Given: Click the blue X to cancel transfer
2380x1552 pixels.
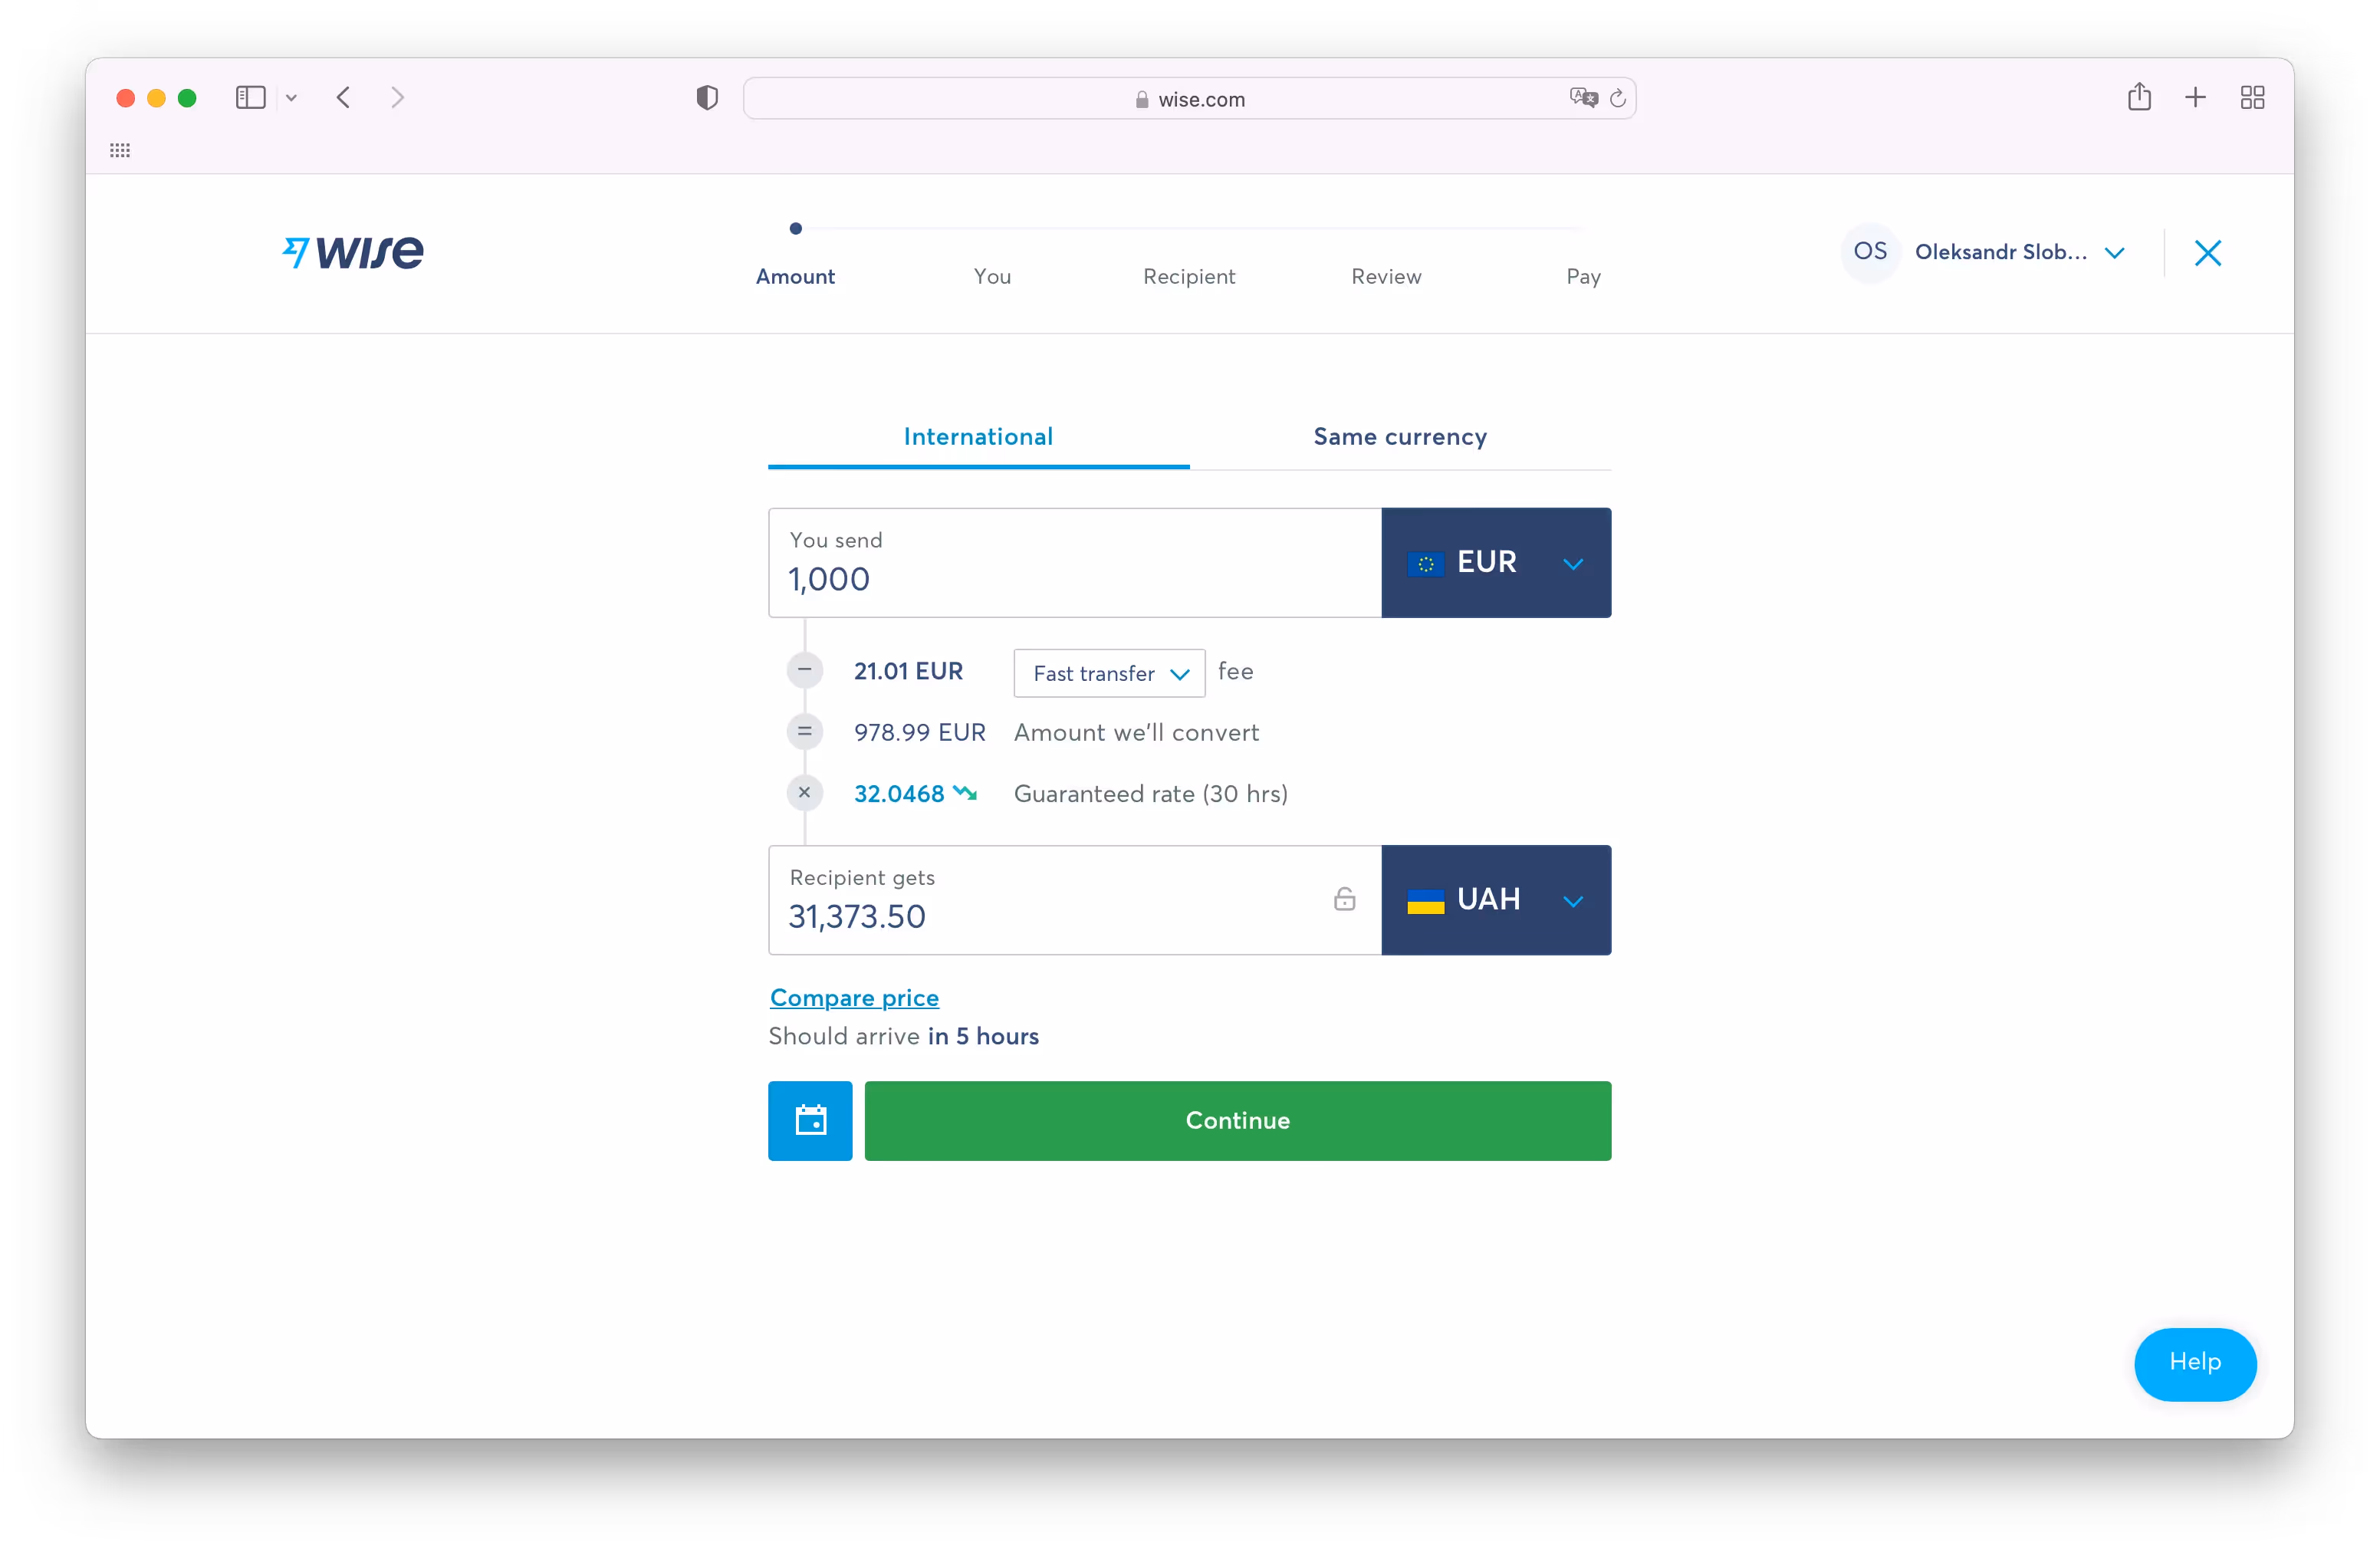Looking at the screenshot, I should coord(2207,253).
